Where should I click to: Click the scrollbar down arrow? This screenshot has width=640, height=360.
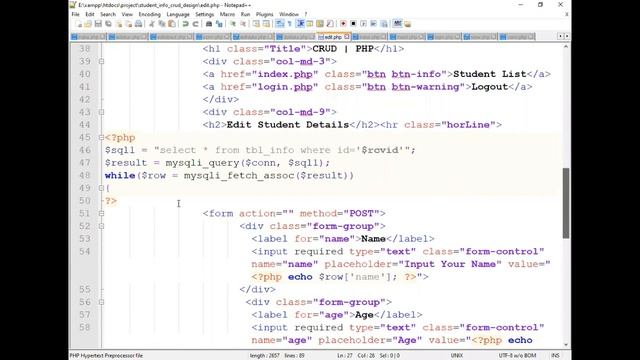coord(566,345)
